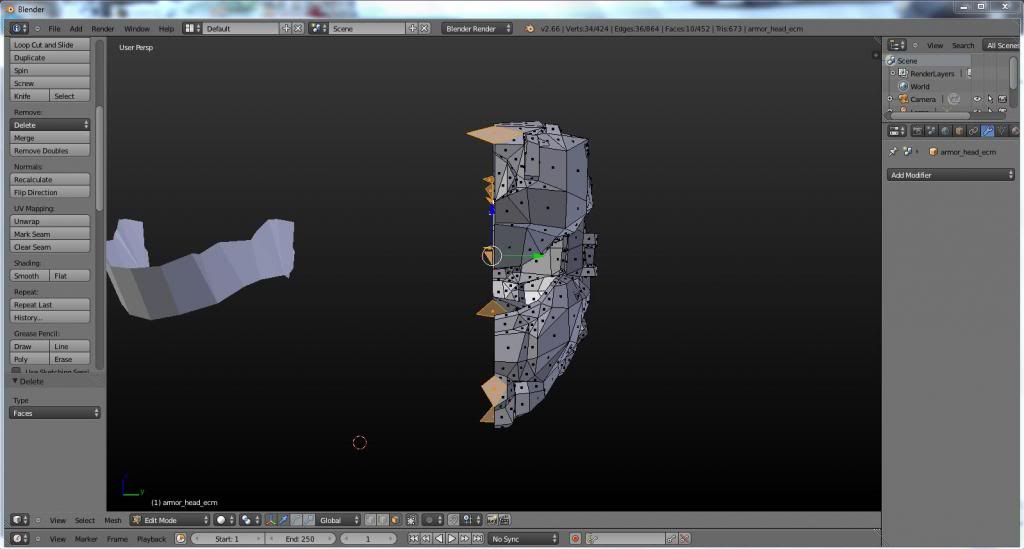The image size is (1024, 549).
Task: Add a new scene with plus button
Action: pos(413,29)
